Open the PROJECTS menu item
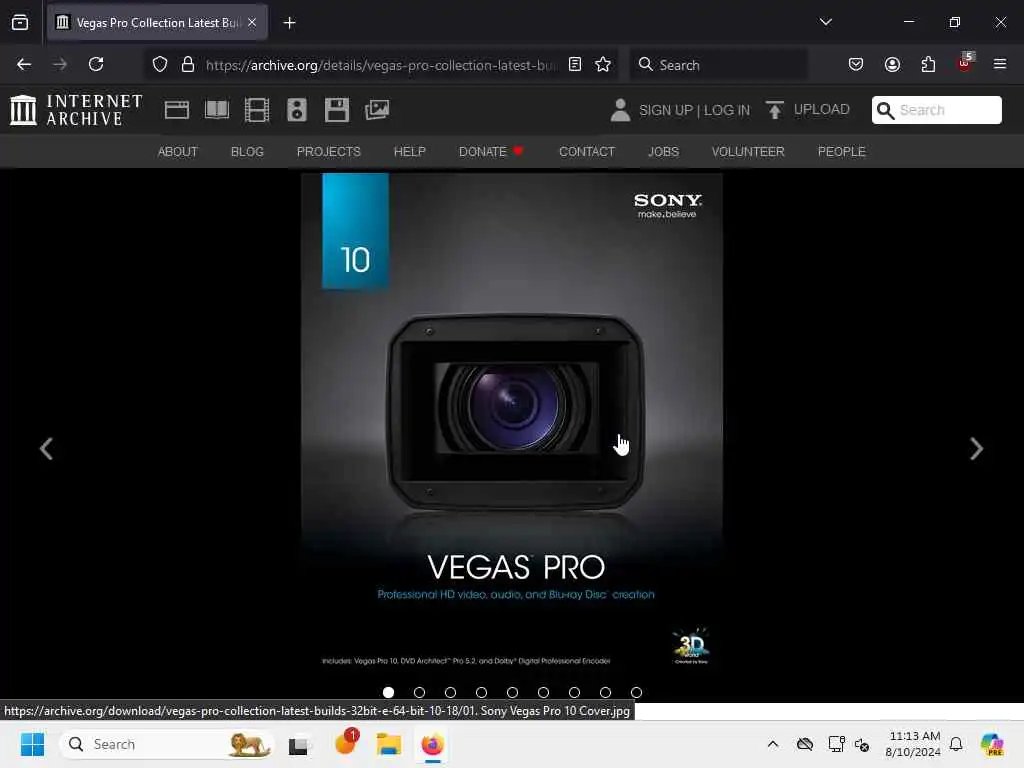The image size is (1024, 768). click(328, 152)
